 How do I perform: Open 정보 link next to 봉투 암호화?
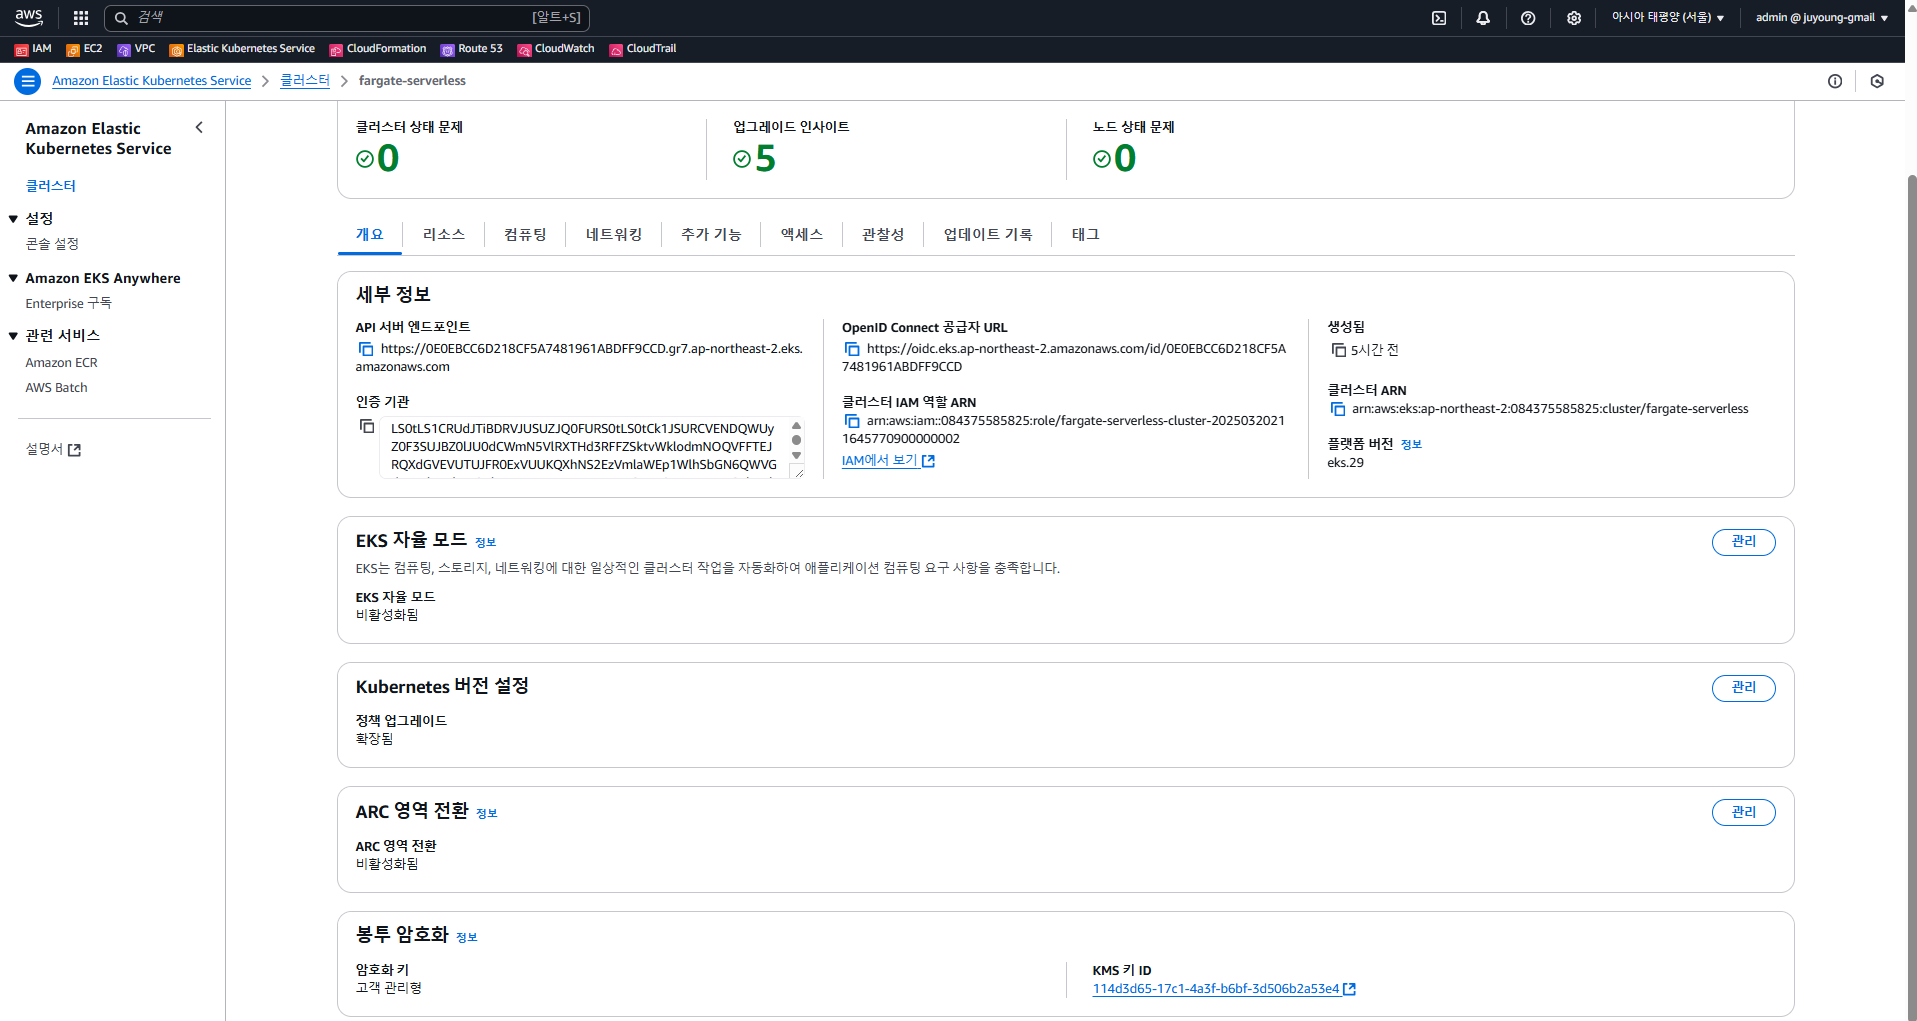click(467, 938)
